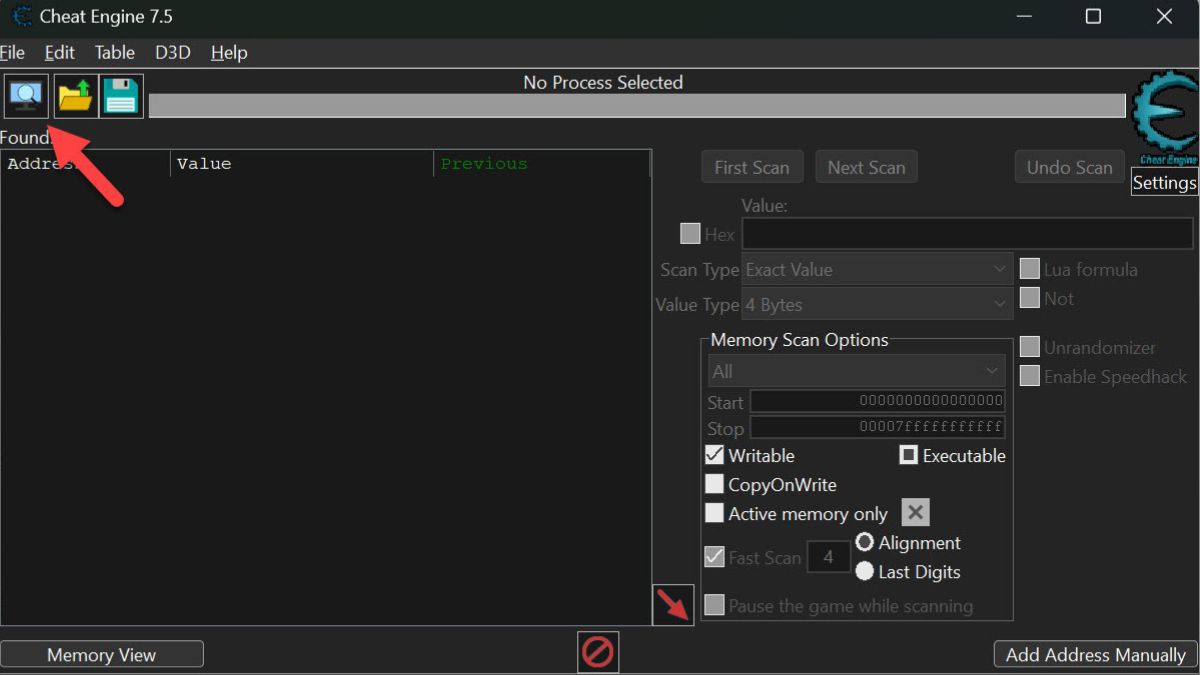Screen dimensions: 1200x675
Task: Click the red circle clear list icon
Action: (598, 652)
